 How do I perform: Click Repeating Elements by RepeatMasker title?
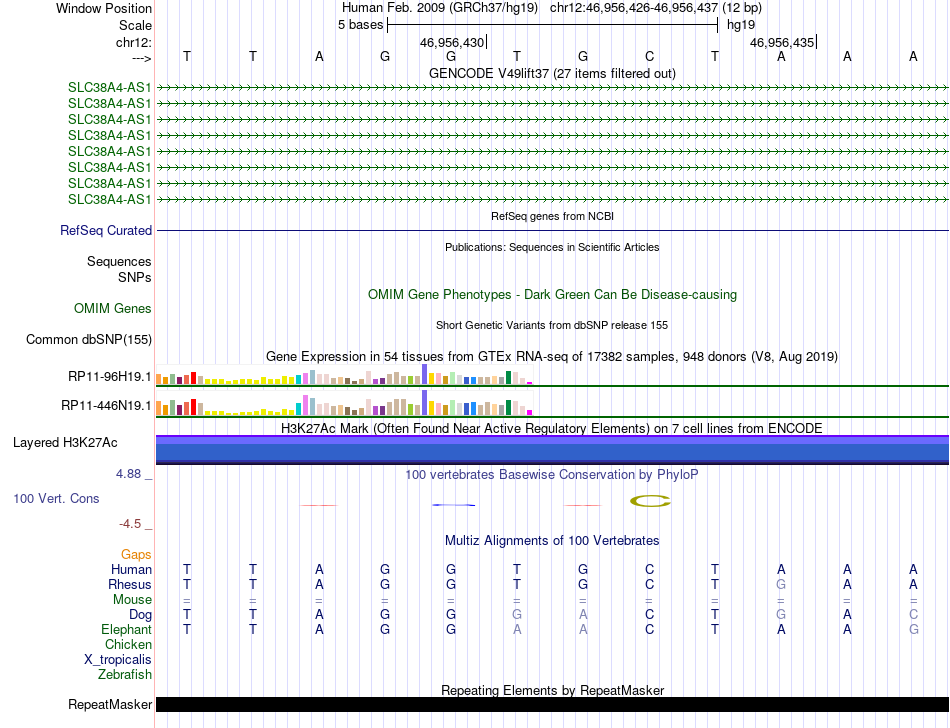pos(553,691)
